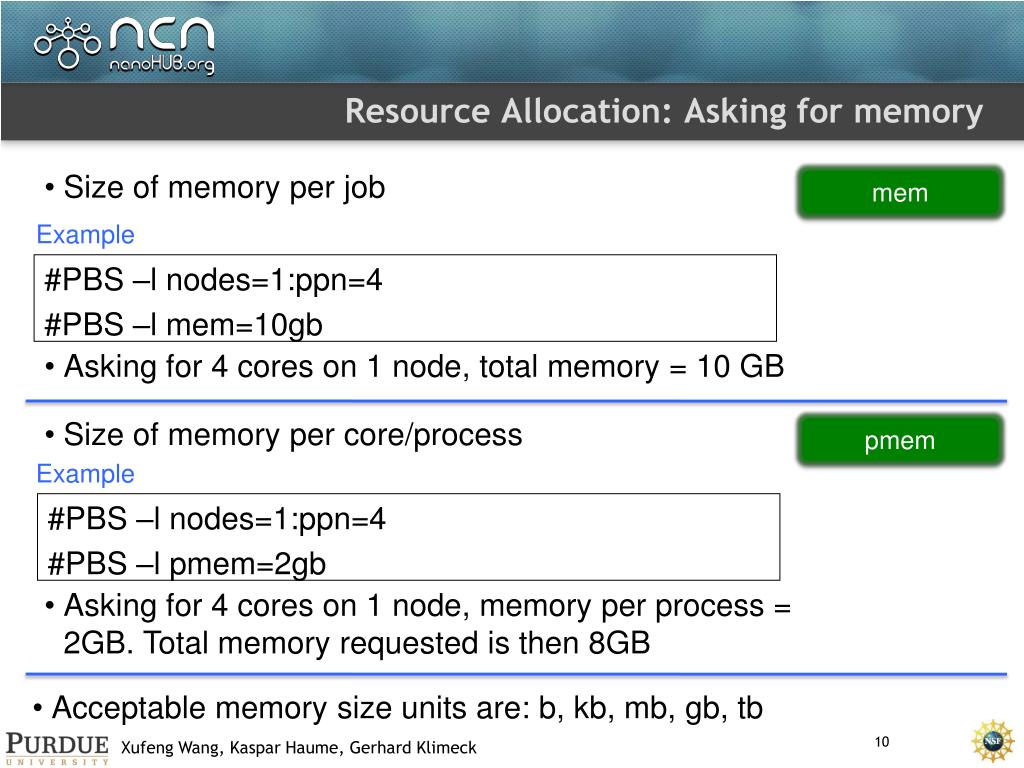Image resolution: width=1024 pixels, height=768 pixels.
Task: Click the Purdue University logo
Action: 57,748
